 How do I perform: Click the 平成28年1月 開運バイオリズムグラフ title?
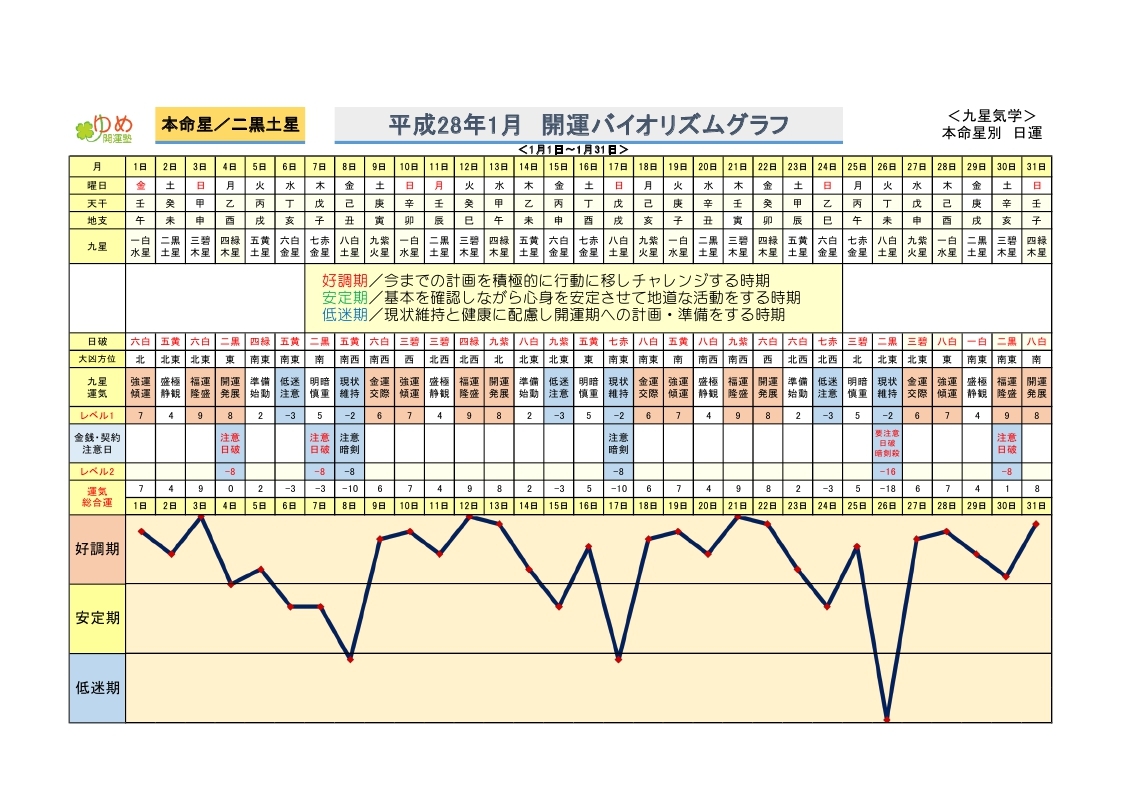tap(588, 125)
